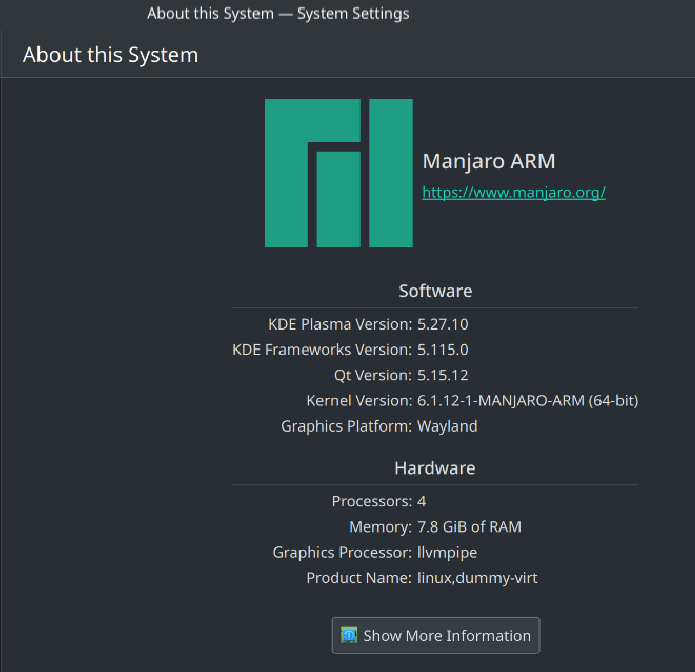Click the Manjaro ARM distribution name

(488, 161)
